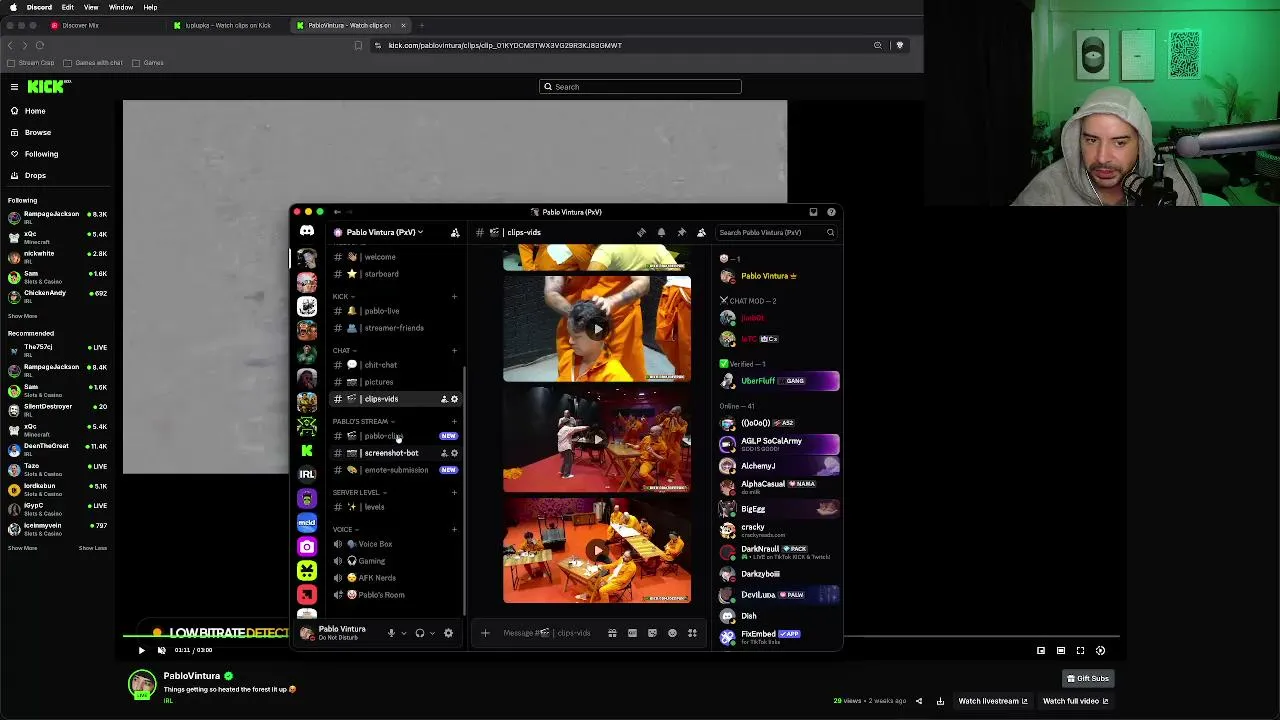1280x720 pixels.
Task: Open GIF picker in message bar
Action: [632, 633]
